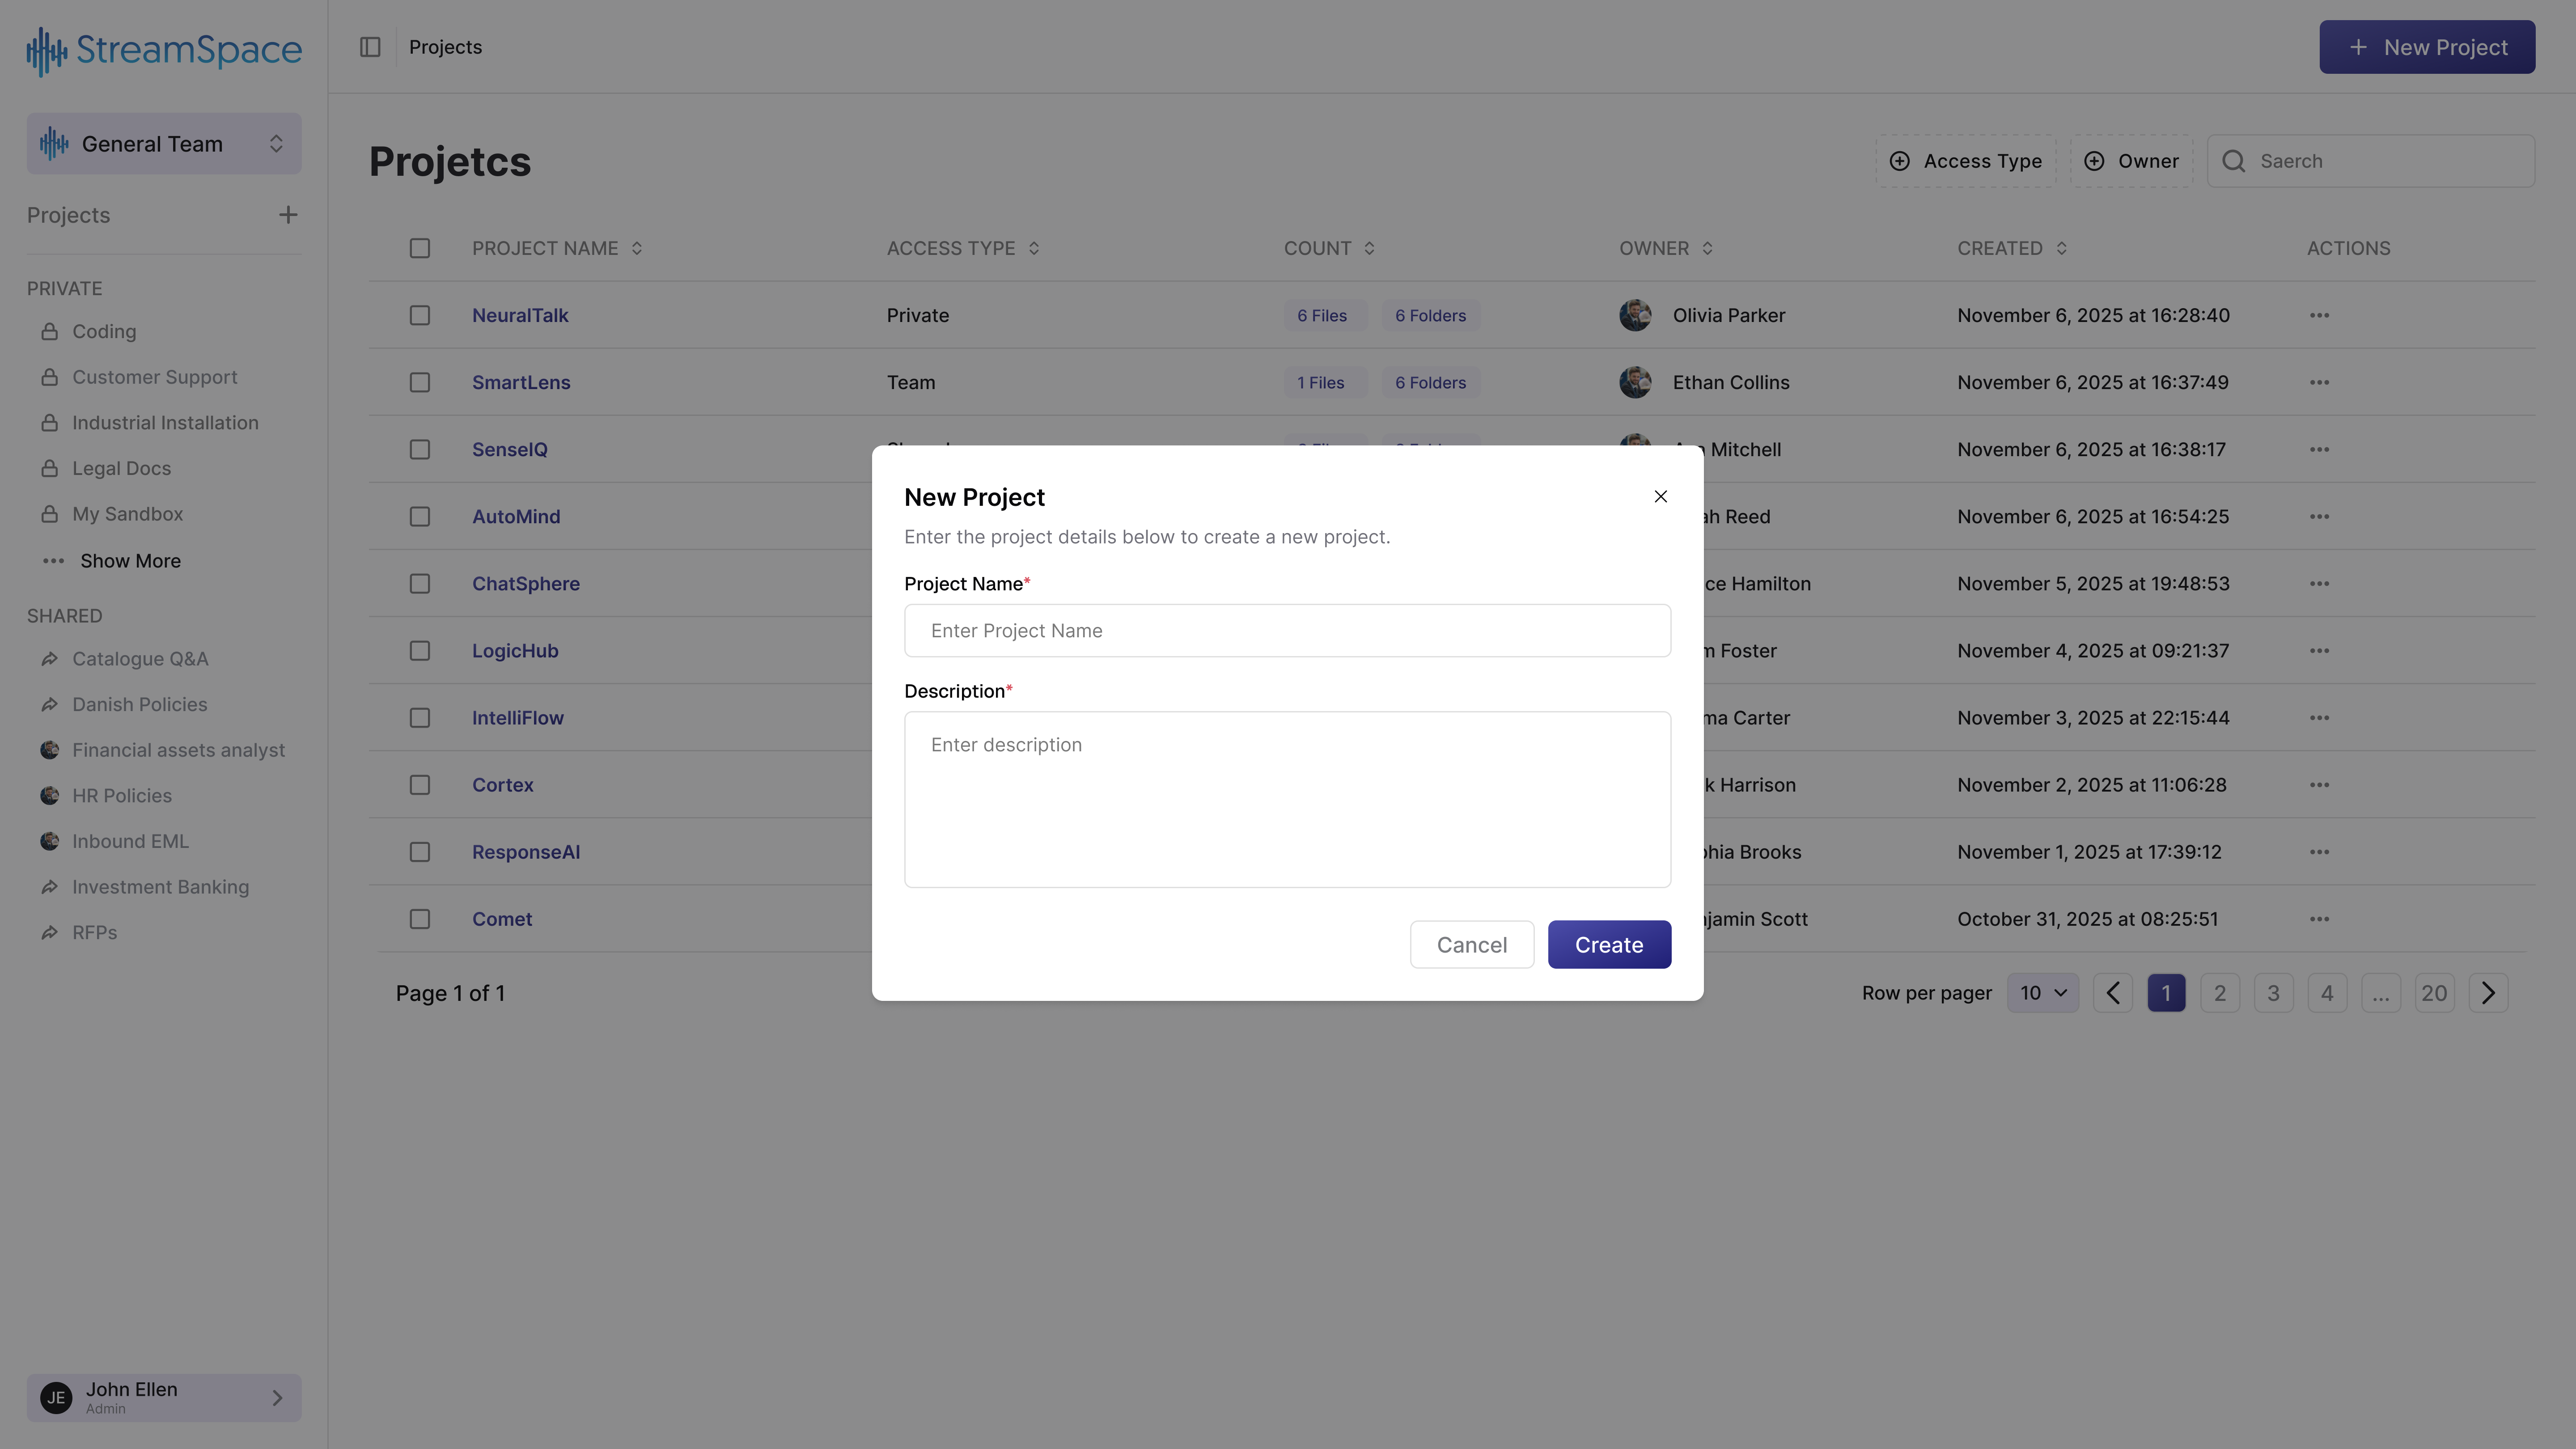The width and height of the screenshot is (2576, 1449).
Task: Add a project with the plus icon beside Projects
Action: tap(288, 215)
